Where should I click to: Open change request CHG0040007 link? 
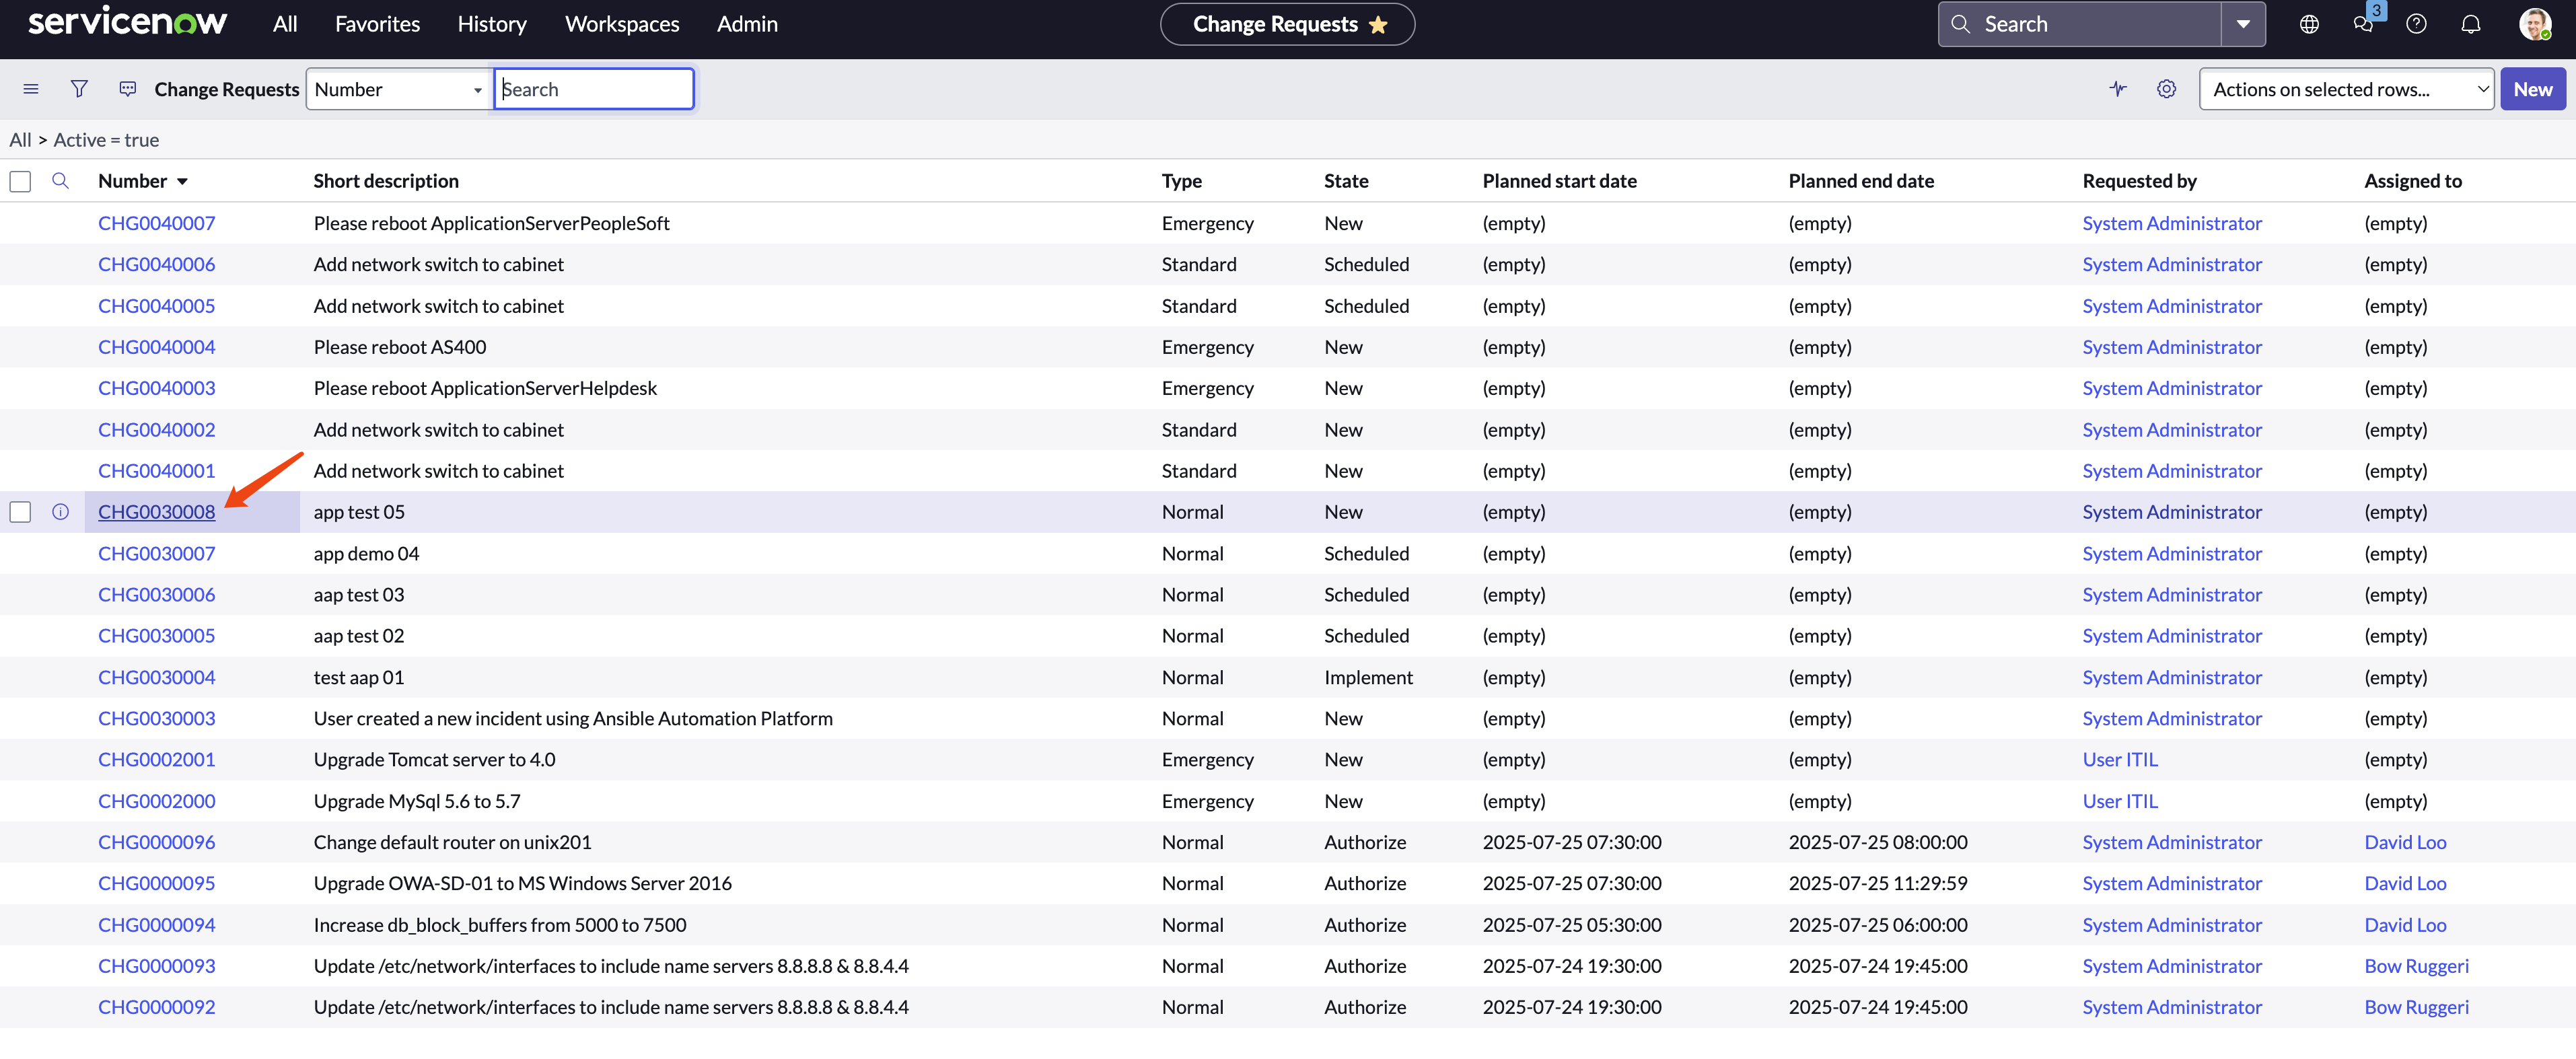click(156, 223)
